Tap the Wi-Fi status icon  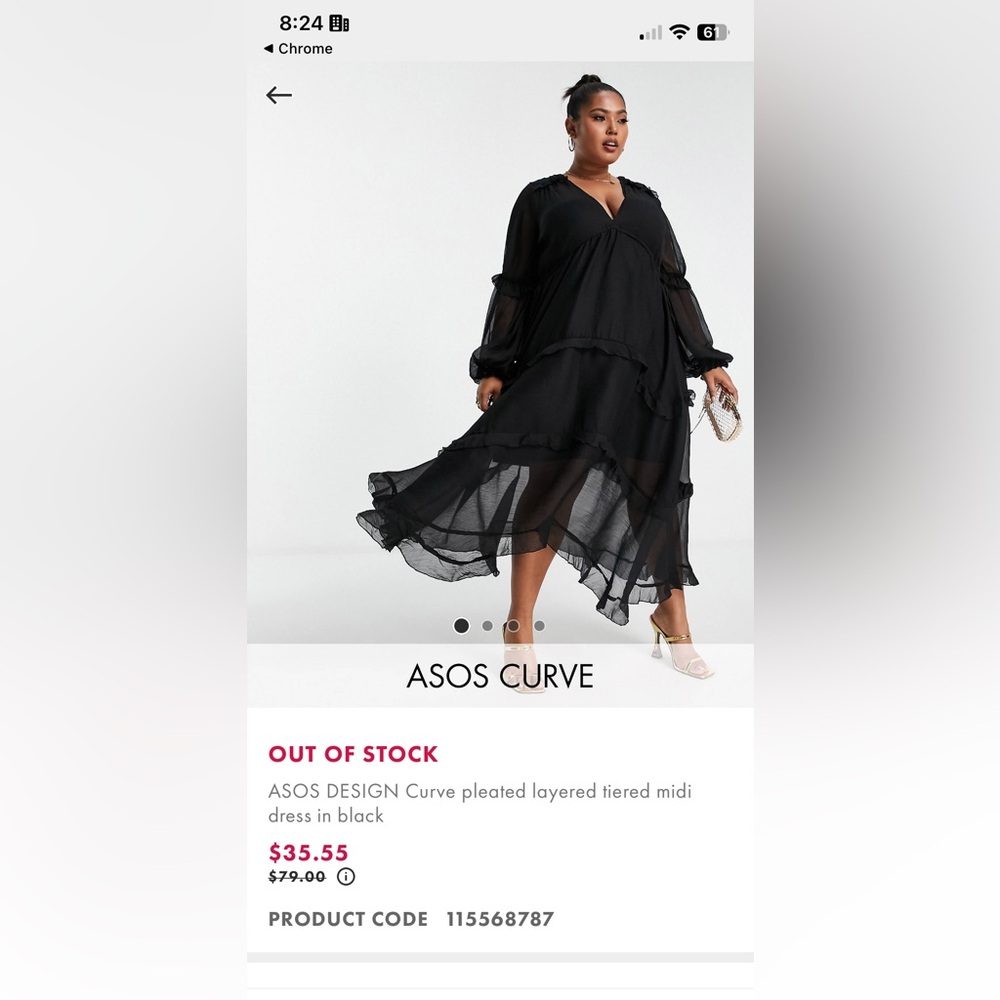point(680,32)
